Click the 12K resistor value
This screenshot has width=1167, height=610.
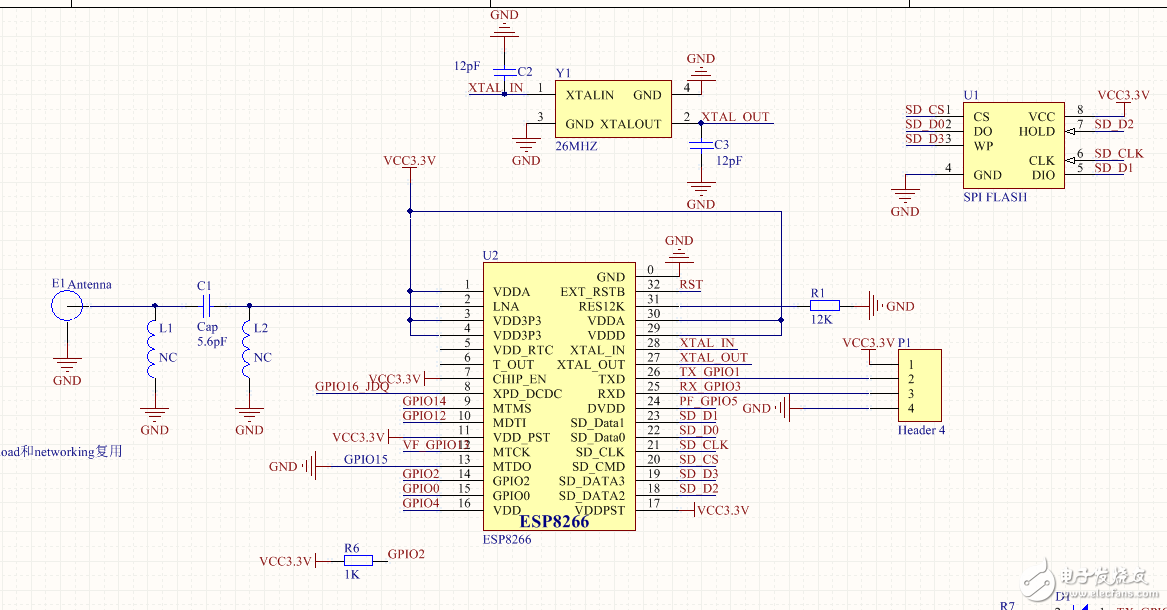pyautogui.click(x=822, y=320)
